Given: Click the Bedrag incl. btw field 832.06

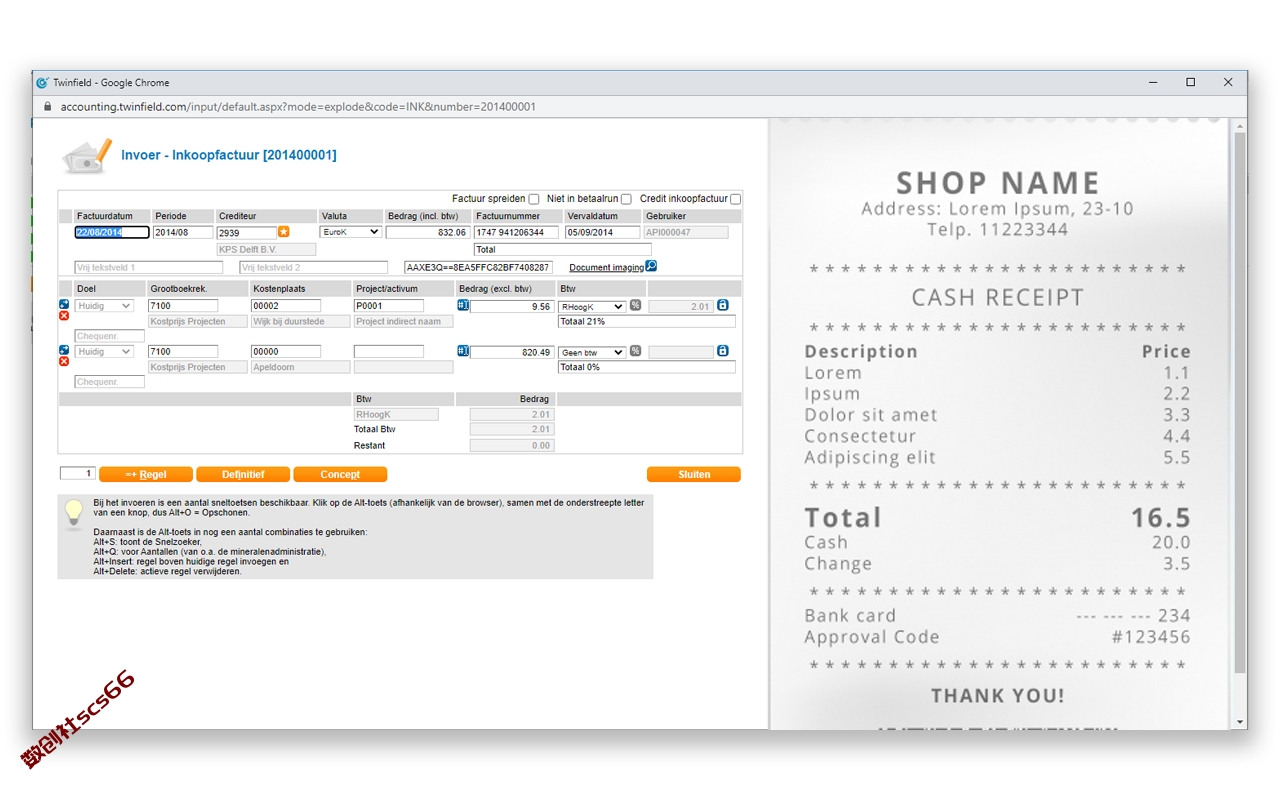Looking at the screenshot, I should pos(427,232).
